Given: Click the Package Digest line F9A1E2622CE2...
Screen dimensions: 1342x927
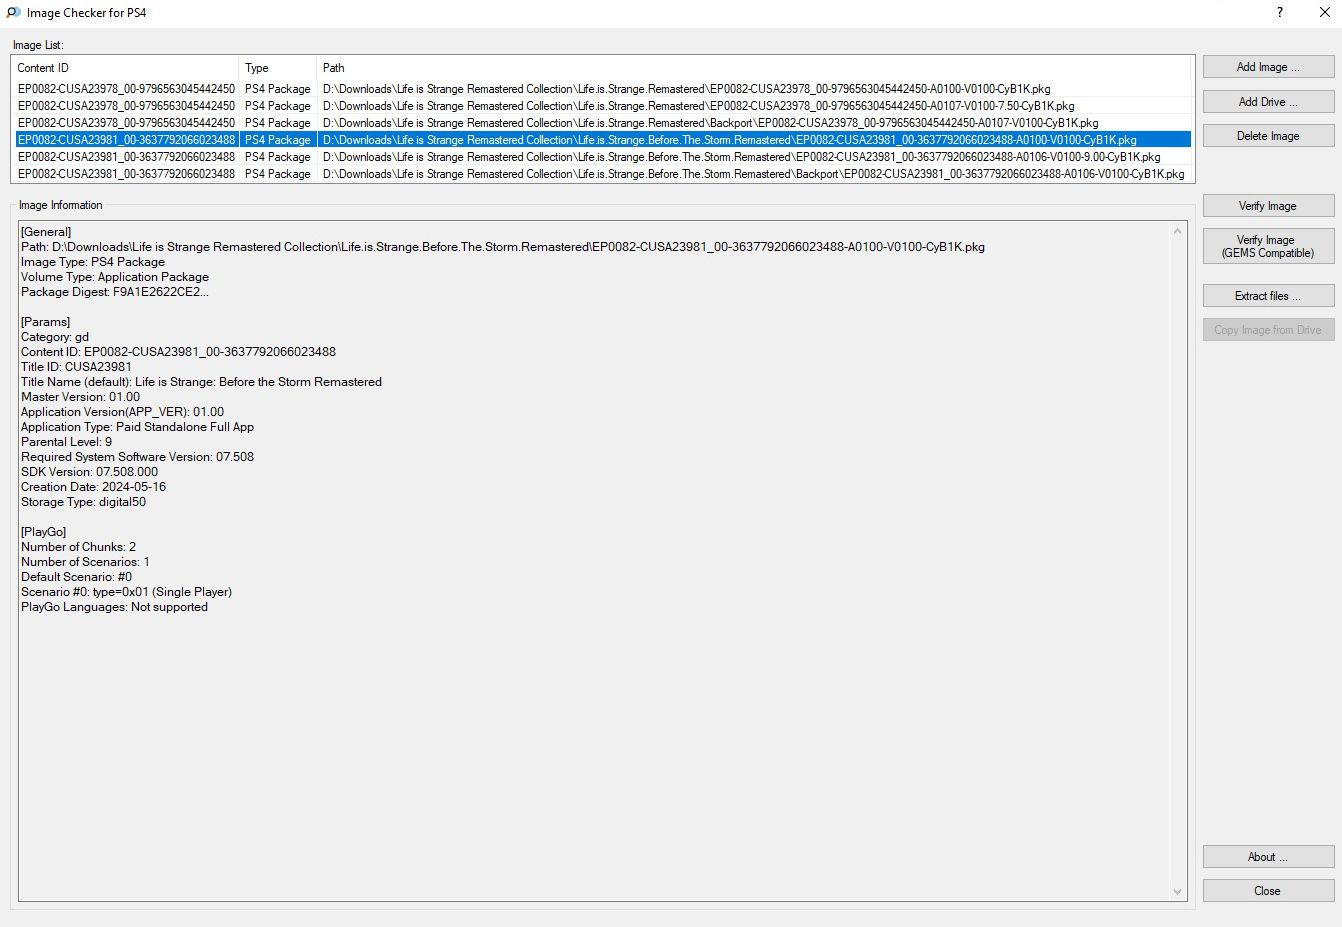Looking at the screenshot, I should 115,292.
